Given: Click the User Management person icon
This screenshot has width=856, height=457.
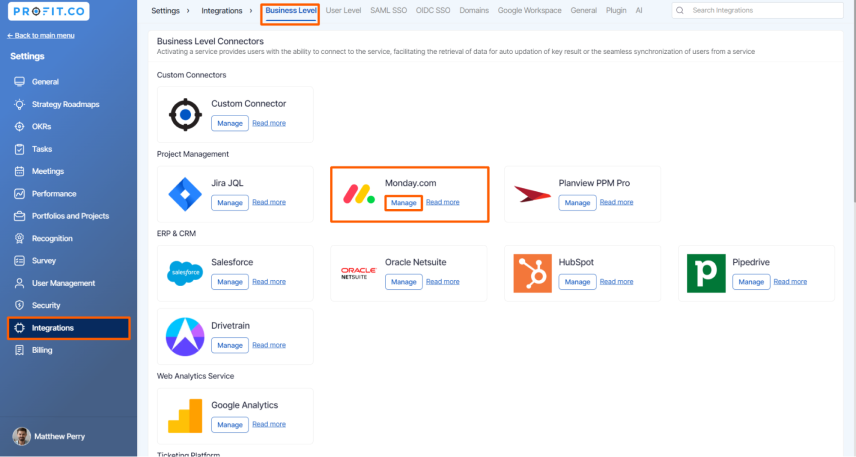Looking at the screenshot, I should coord(20,283).
